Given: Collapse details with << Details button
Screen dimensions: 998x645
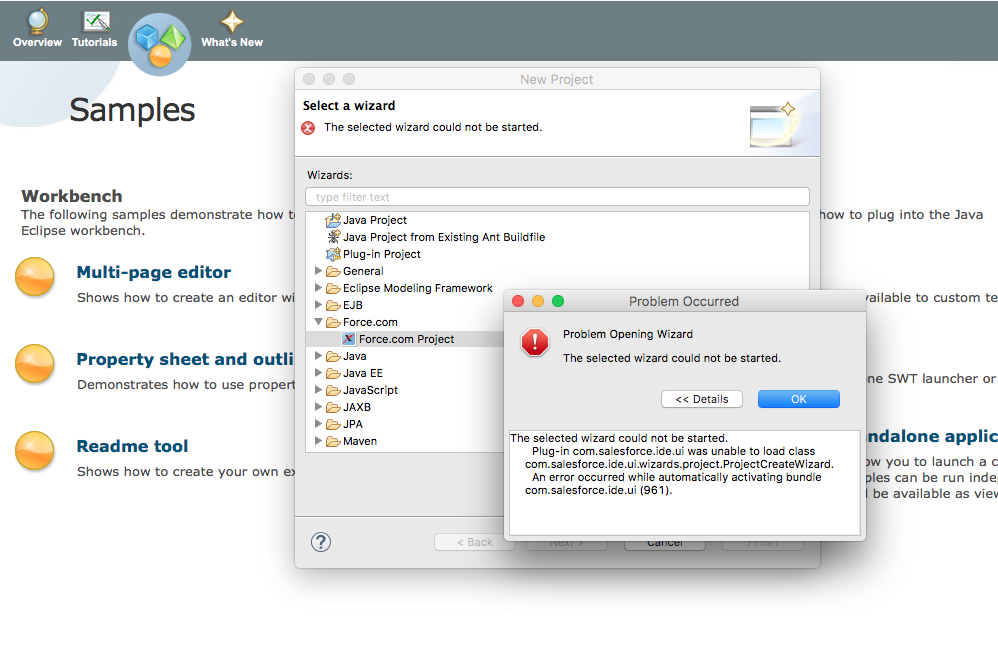Looking at the screenshot, I should click(702, 399).
